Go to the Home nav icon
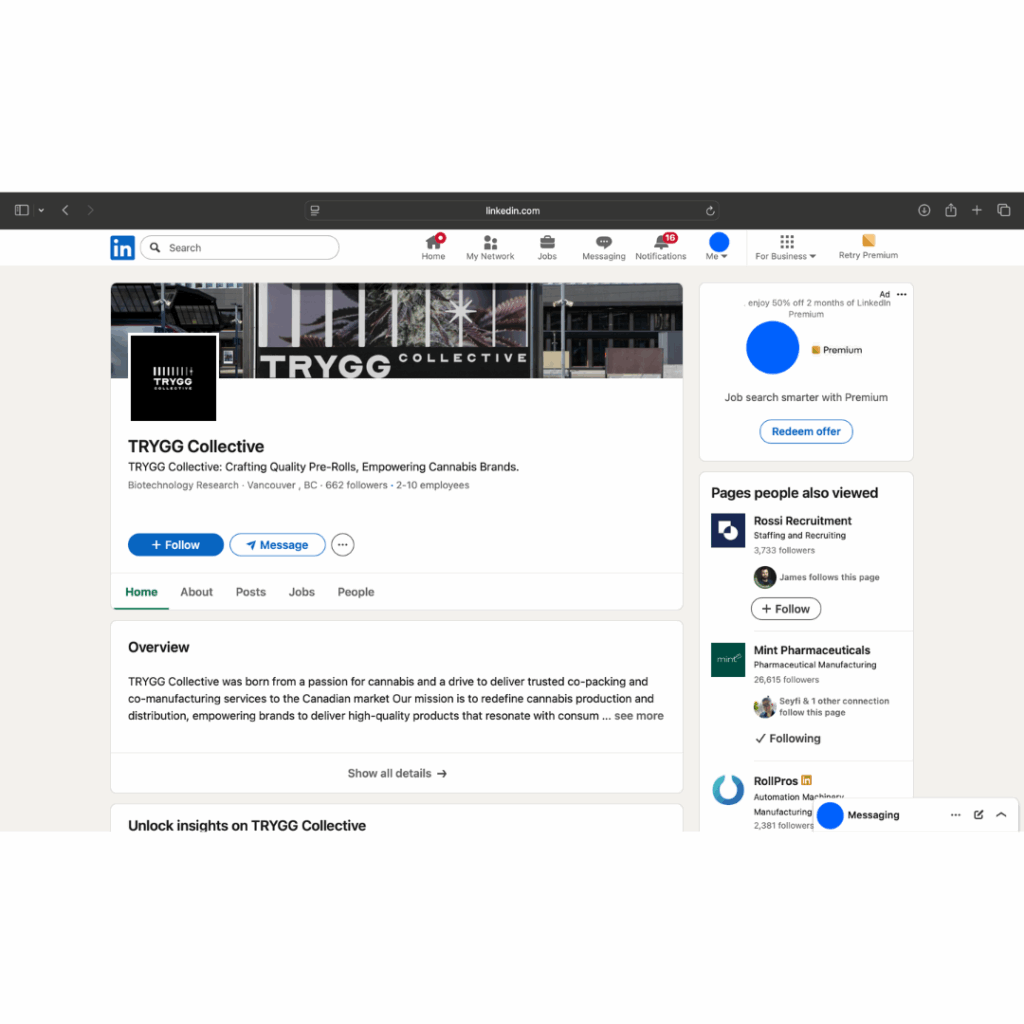 pos(433,248)
